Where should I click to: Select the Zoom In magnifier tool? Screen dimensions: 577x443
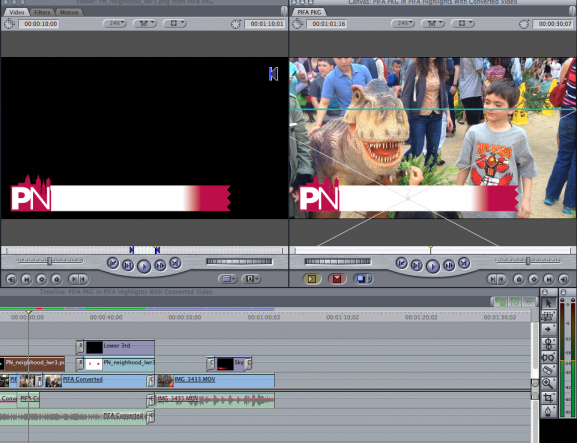(548, 383)
